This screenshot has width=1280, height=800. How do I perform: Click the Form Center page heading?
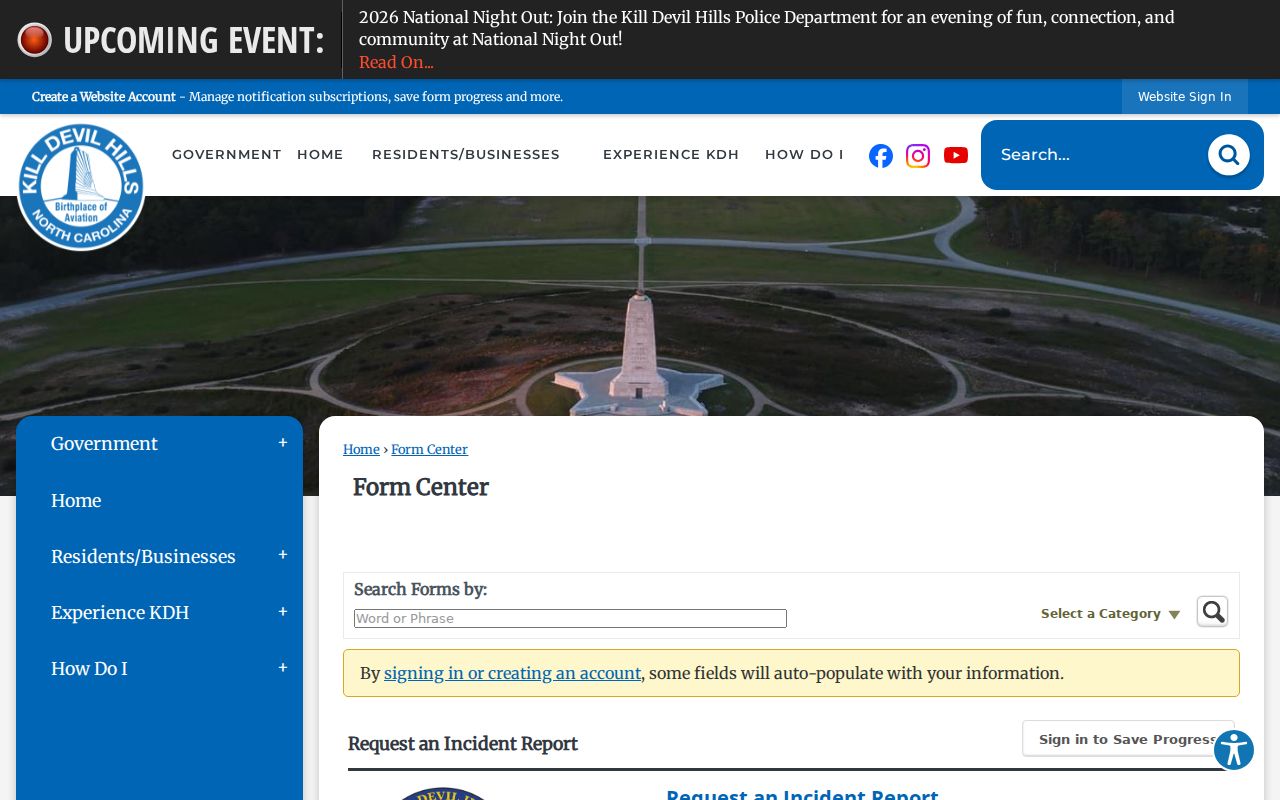click(x=421, y=487)
